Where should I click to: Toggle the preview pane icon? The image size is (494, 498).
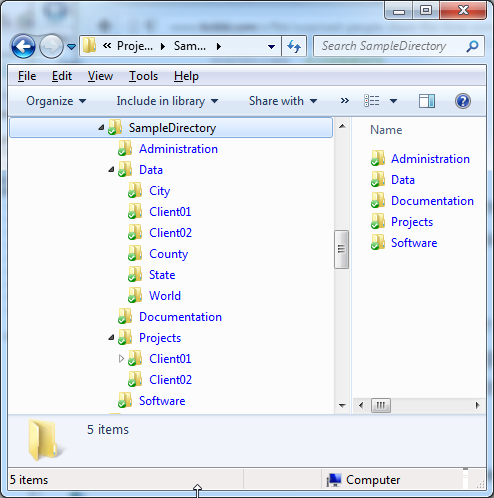point(427,101)
